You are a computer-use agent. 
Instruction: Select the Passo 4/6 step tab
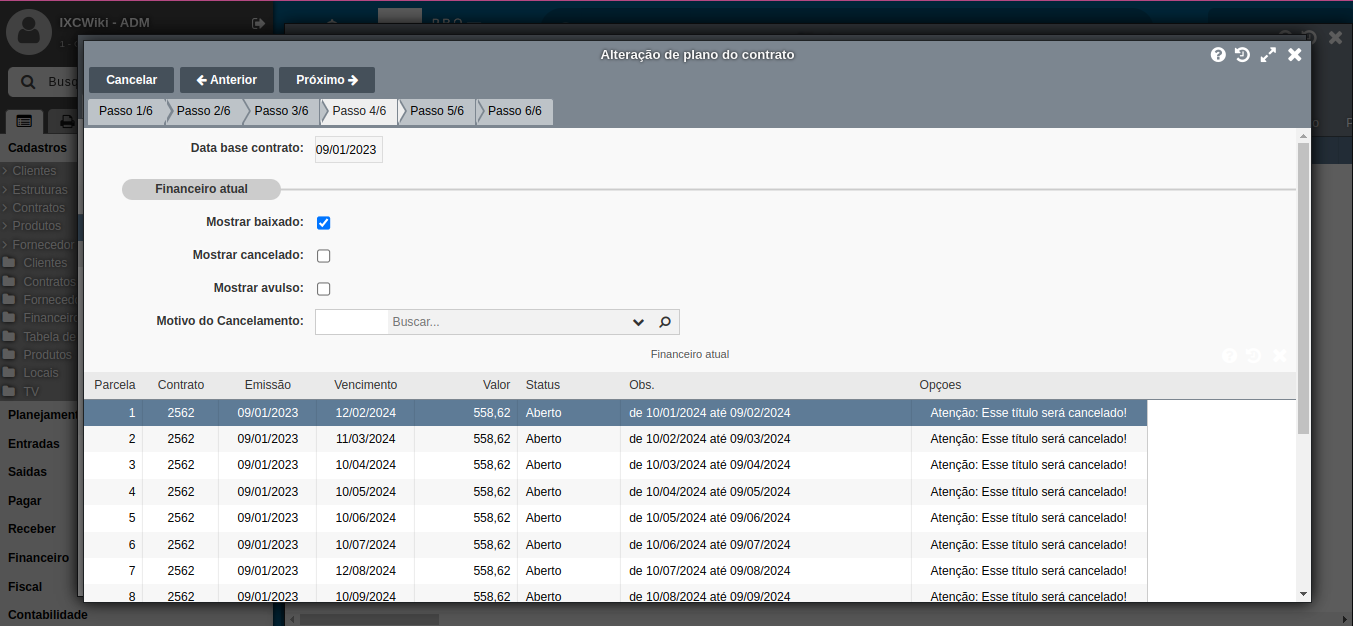359,111
